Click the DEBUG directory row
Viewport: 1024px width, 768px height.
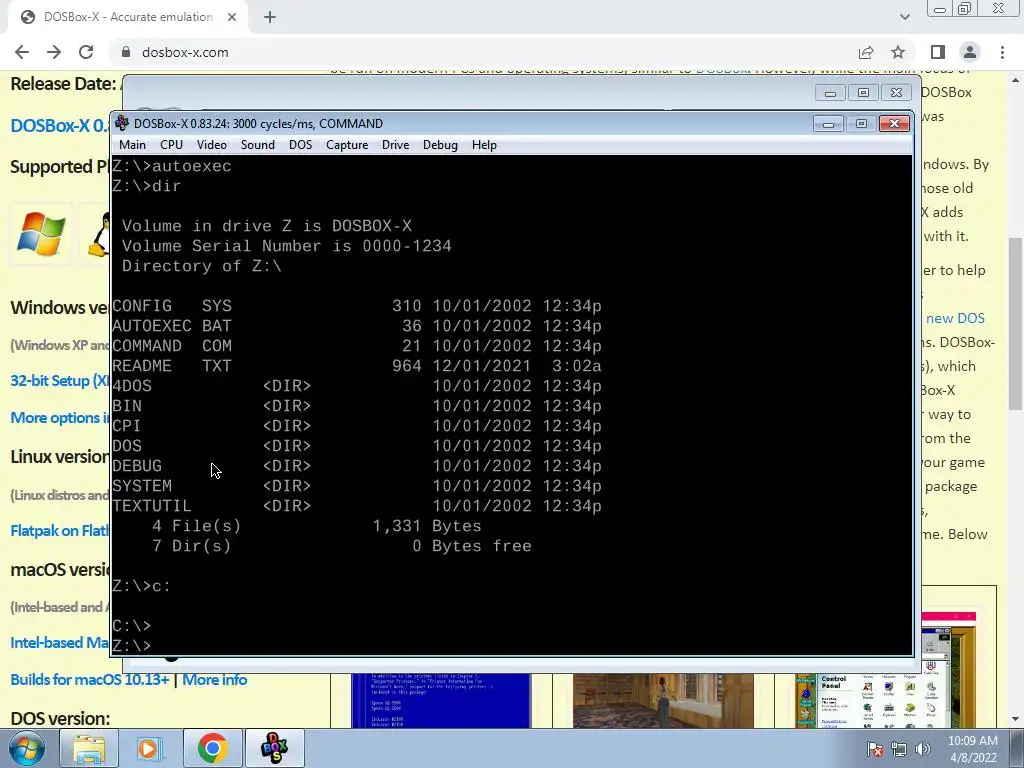click(x=357, y=466)
